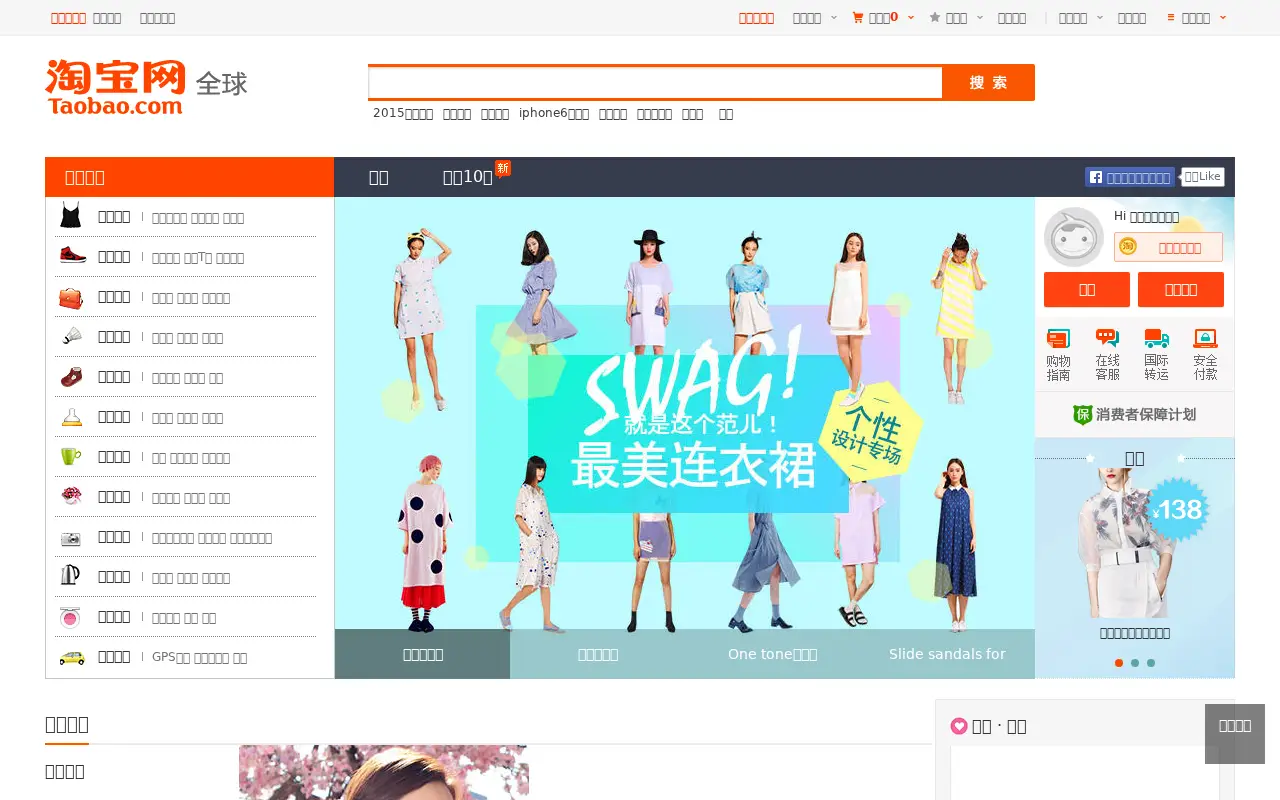
Task: Click the baby bottle category icon
Action: pyautogui.click(x=71, y=417)
